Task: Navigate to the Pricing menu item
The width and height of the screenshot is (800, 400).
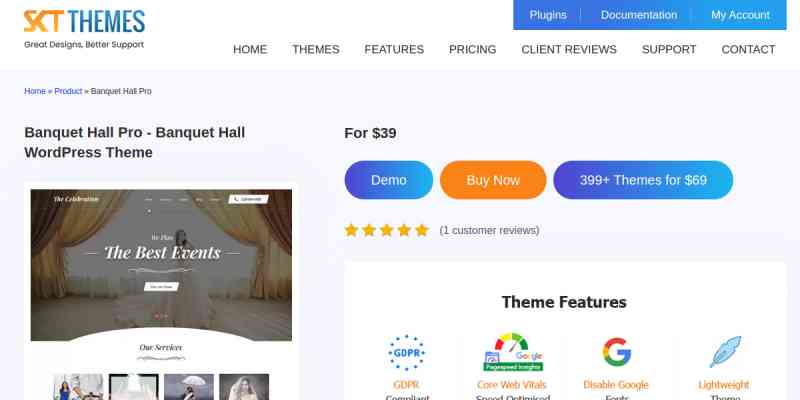Action: (x=472, y=49)
